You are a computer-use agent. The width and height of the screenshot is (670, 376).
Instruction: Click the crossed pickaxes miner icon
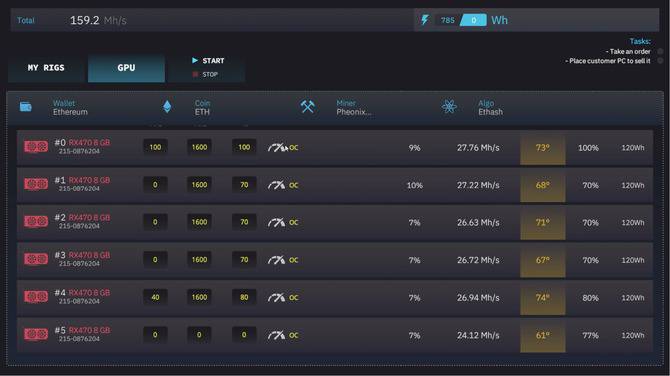[x=307, y=106]
